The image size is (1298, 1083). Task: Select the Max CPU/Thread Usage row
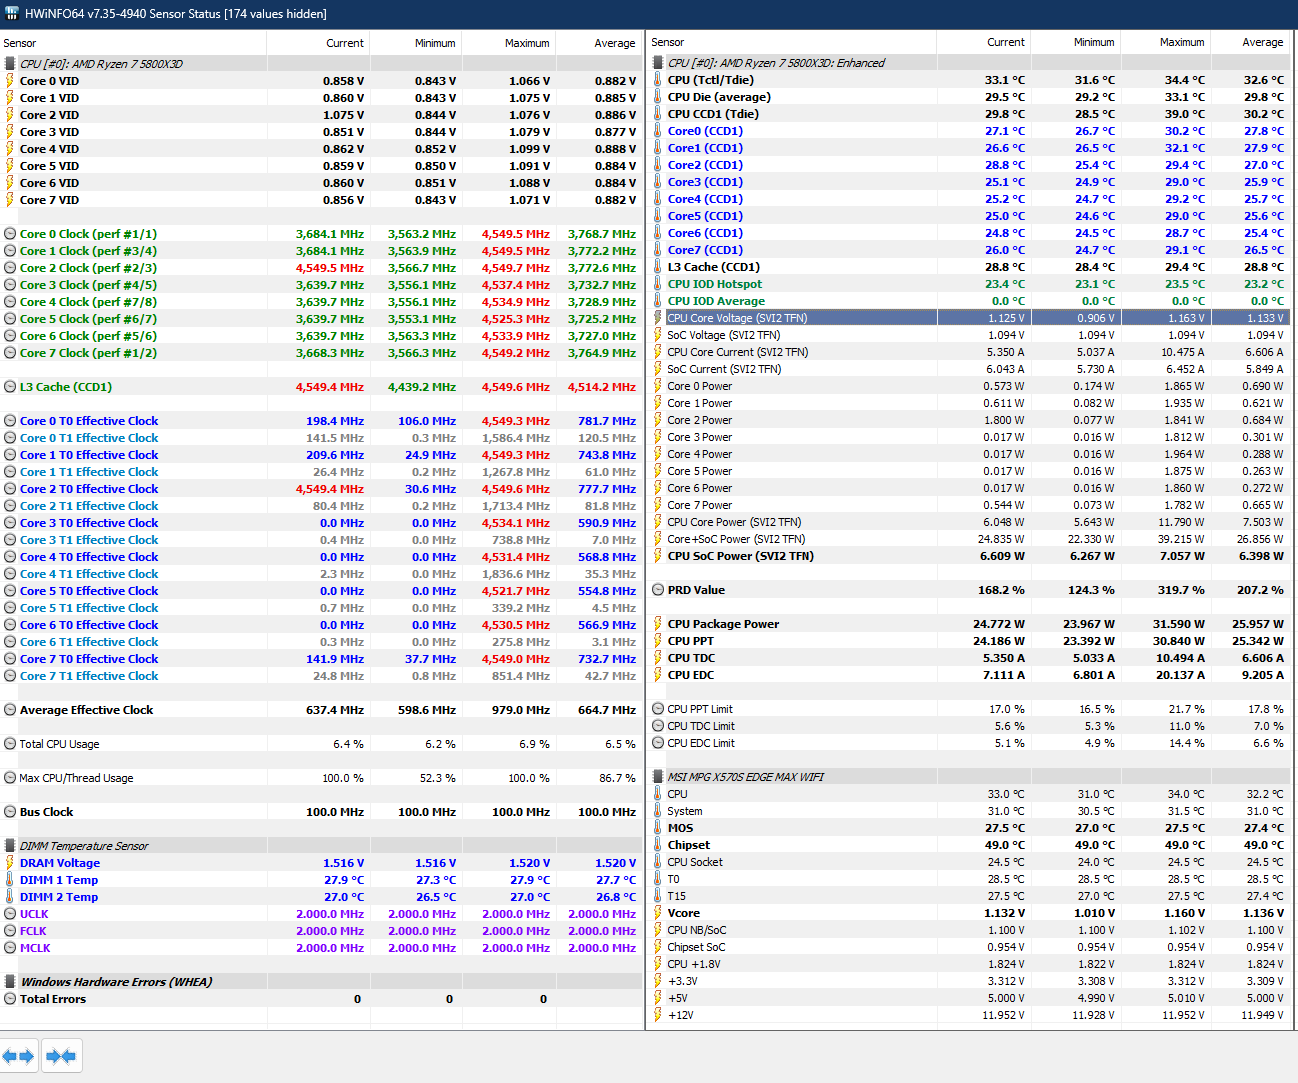coord(321,778)
